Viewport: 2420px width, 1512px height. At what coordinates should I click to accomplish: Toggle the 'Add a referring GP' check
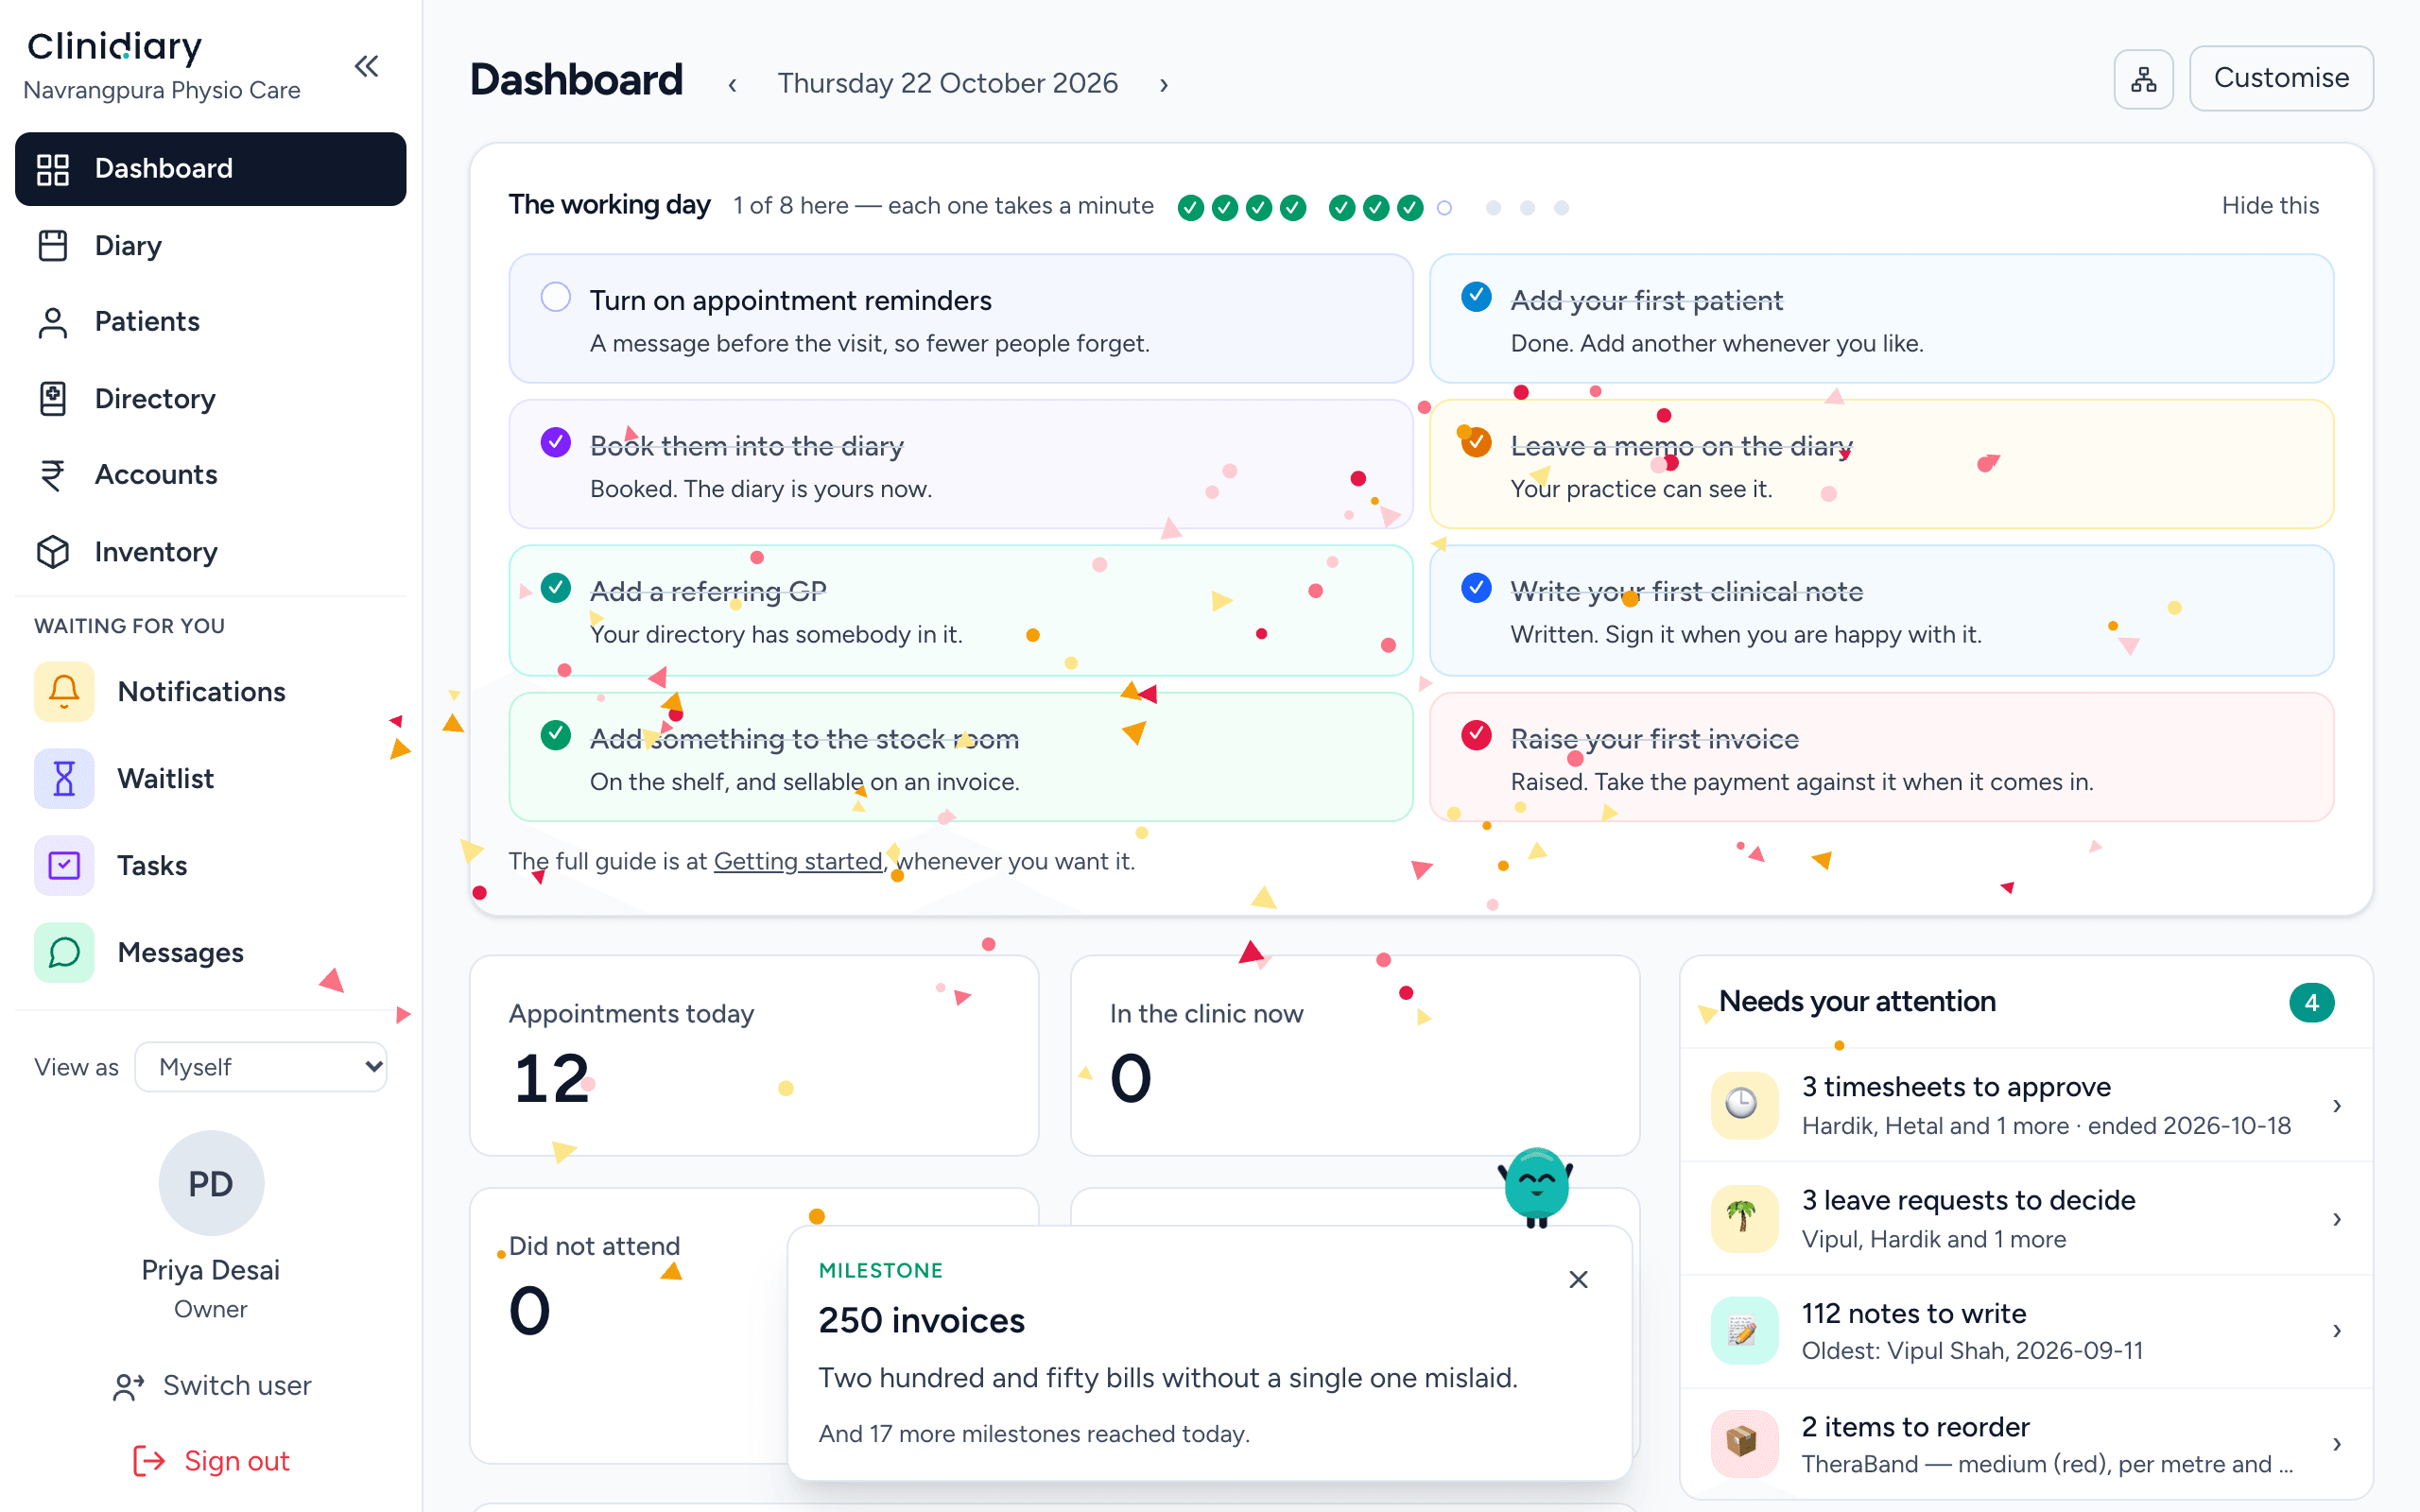click(x=556, y=588)
